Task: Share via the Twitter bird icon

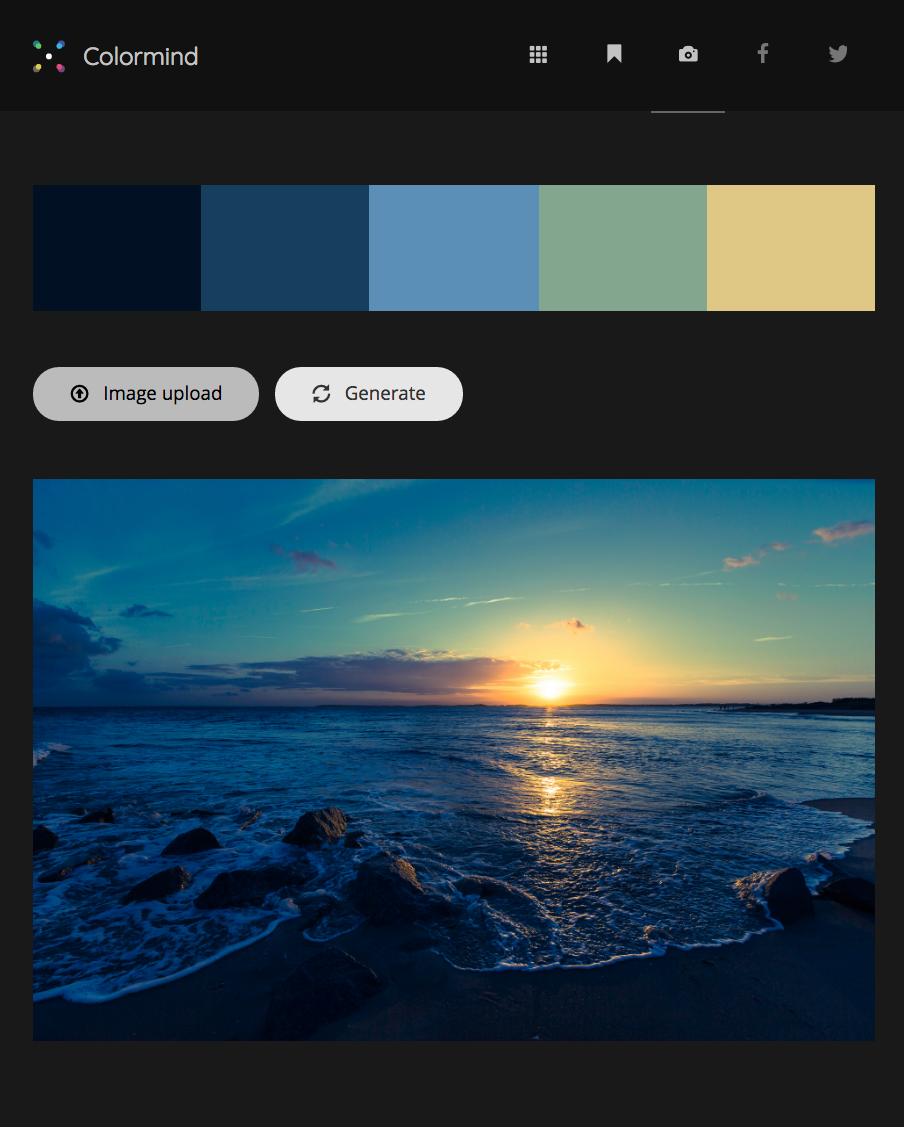Action: [838, 54]
